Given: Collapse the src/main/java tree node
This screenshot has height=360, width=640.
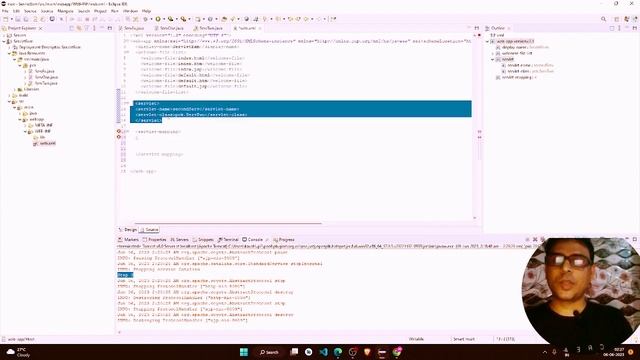Looking at the screenshot, I should (15, 60).
